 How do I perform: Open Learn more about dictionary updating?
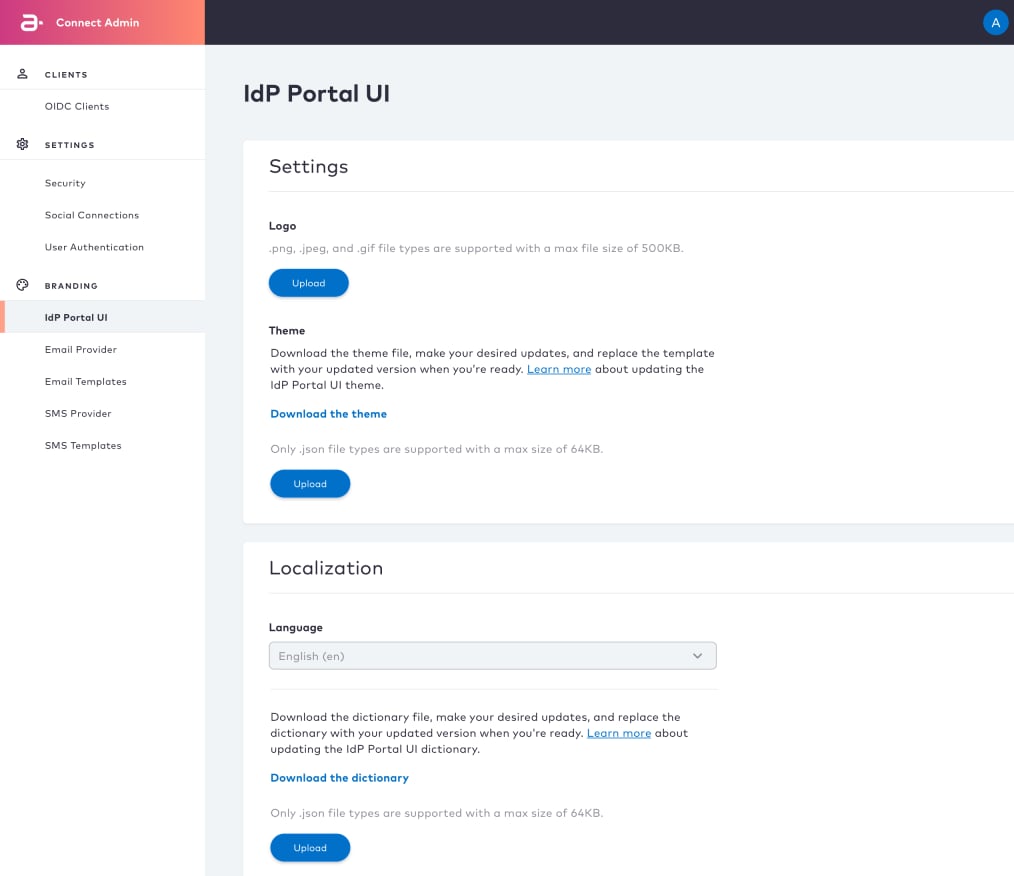tap(619, 733)
